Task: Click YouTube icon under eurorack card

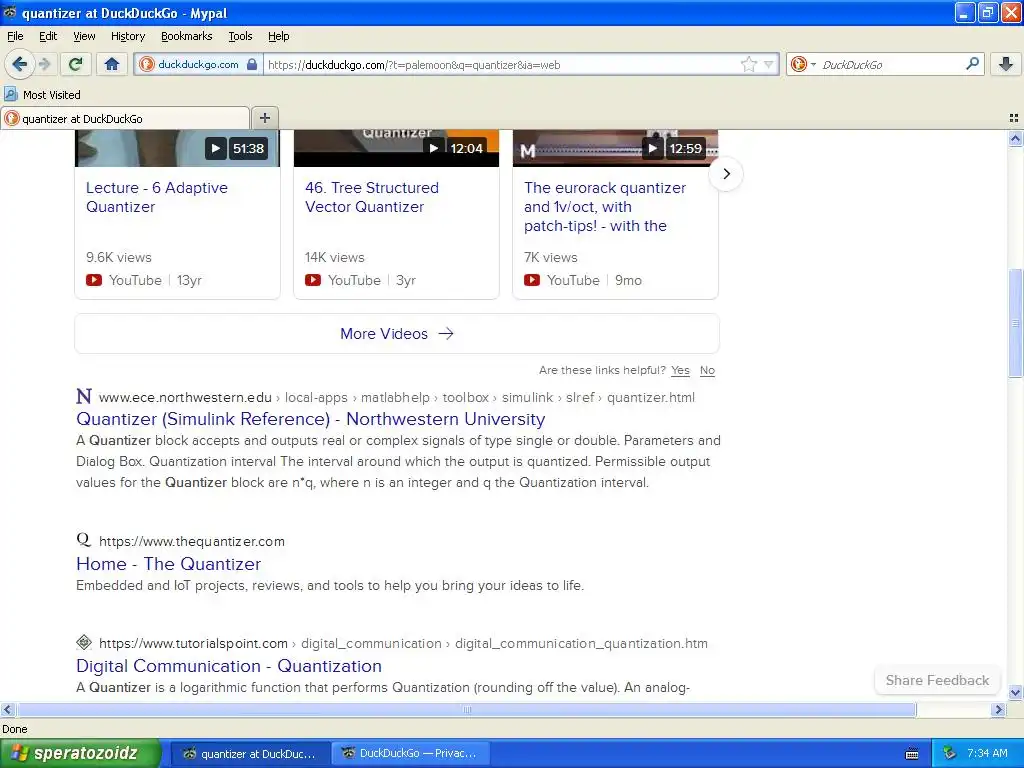Action: 532,280
